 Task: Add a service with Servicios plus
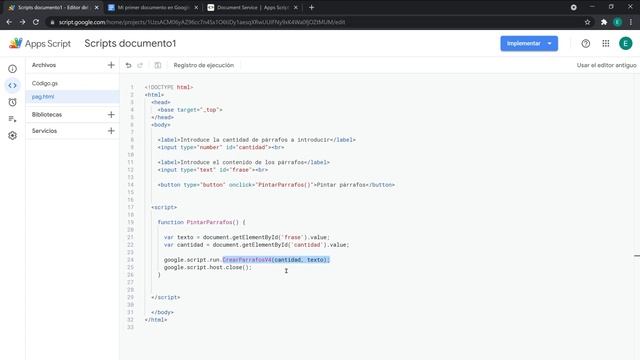tap(111, 131)
